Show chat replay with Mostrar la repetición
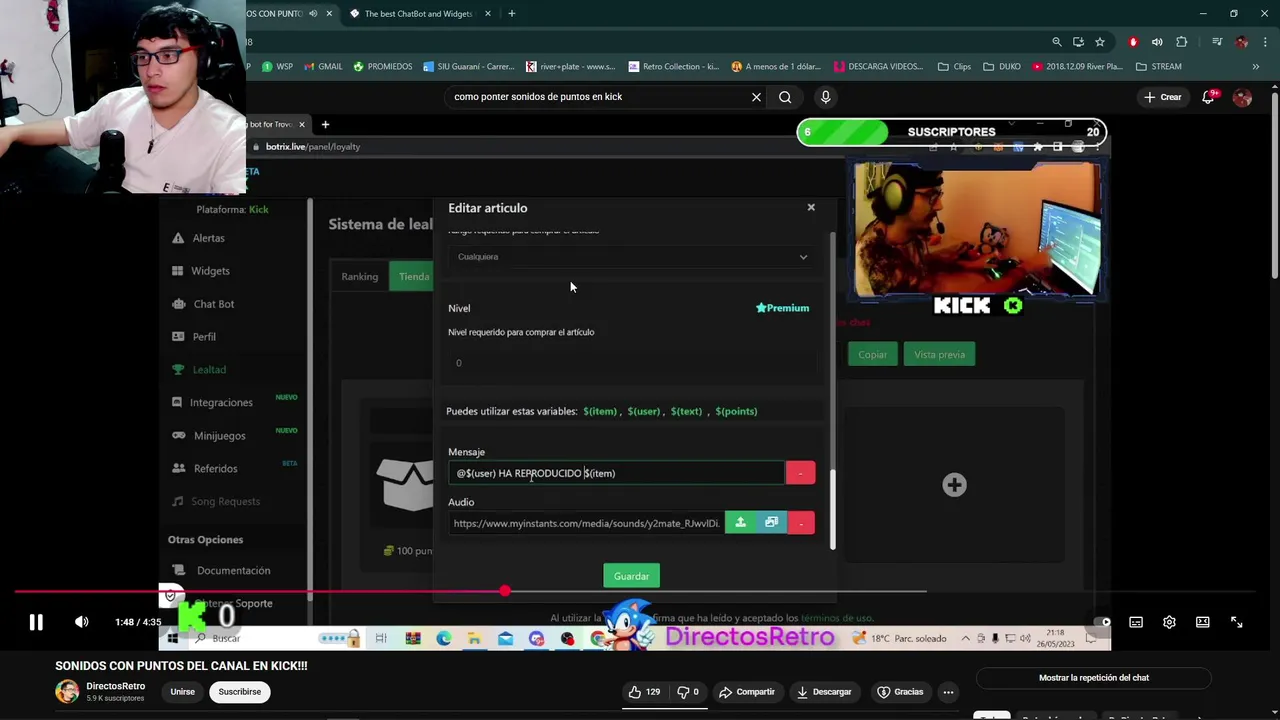This screenshot has width=1280, height=720. 1093,678
